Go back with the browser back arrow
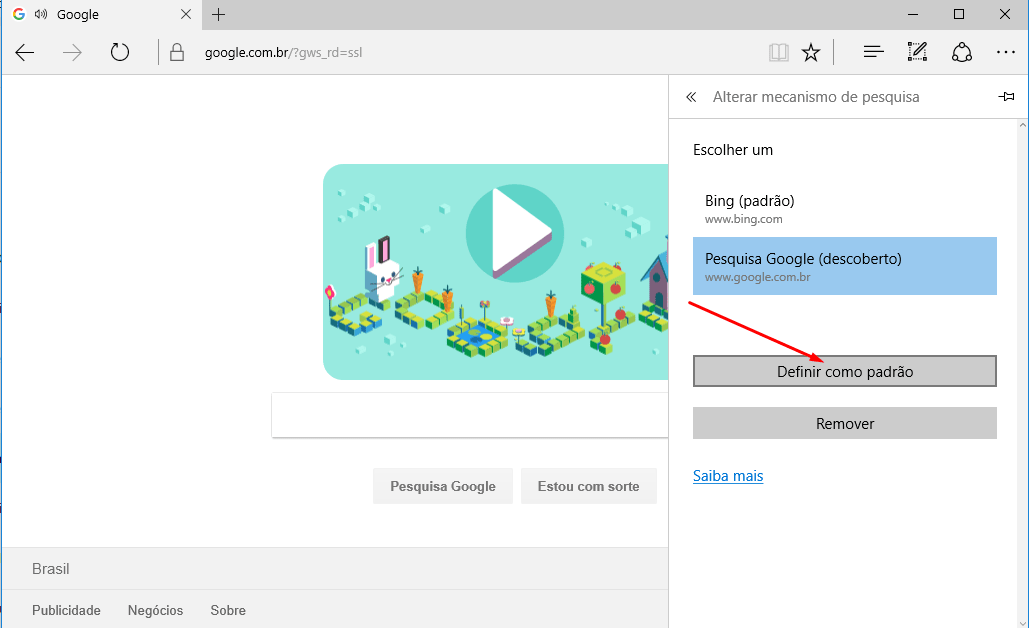 [x=24, y=52]
